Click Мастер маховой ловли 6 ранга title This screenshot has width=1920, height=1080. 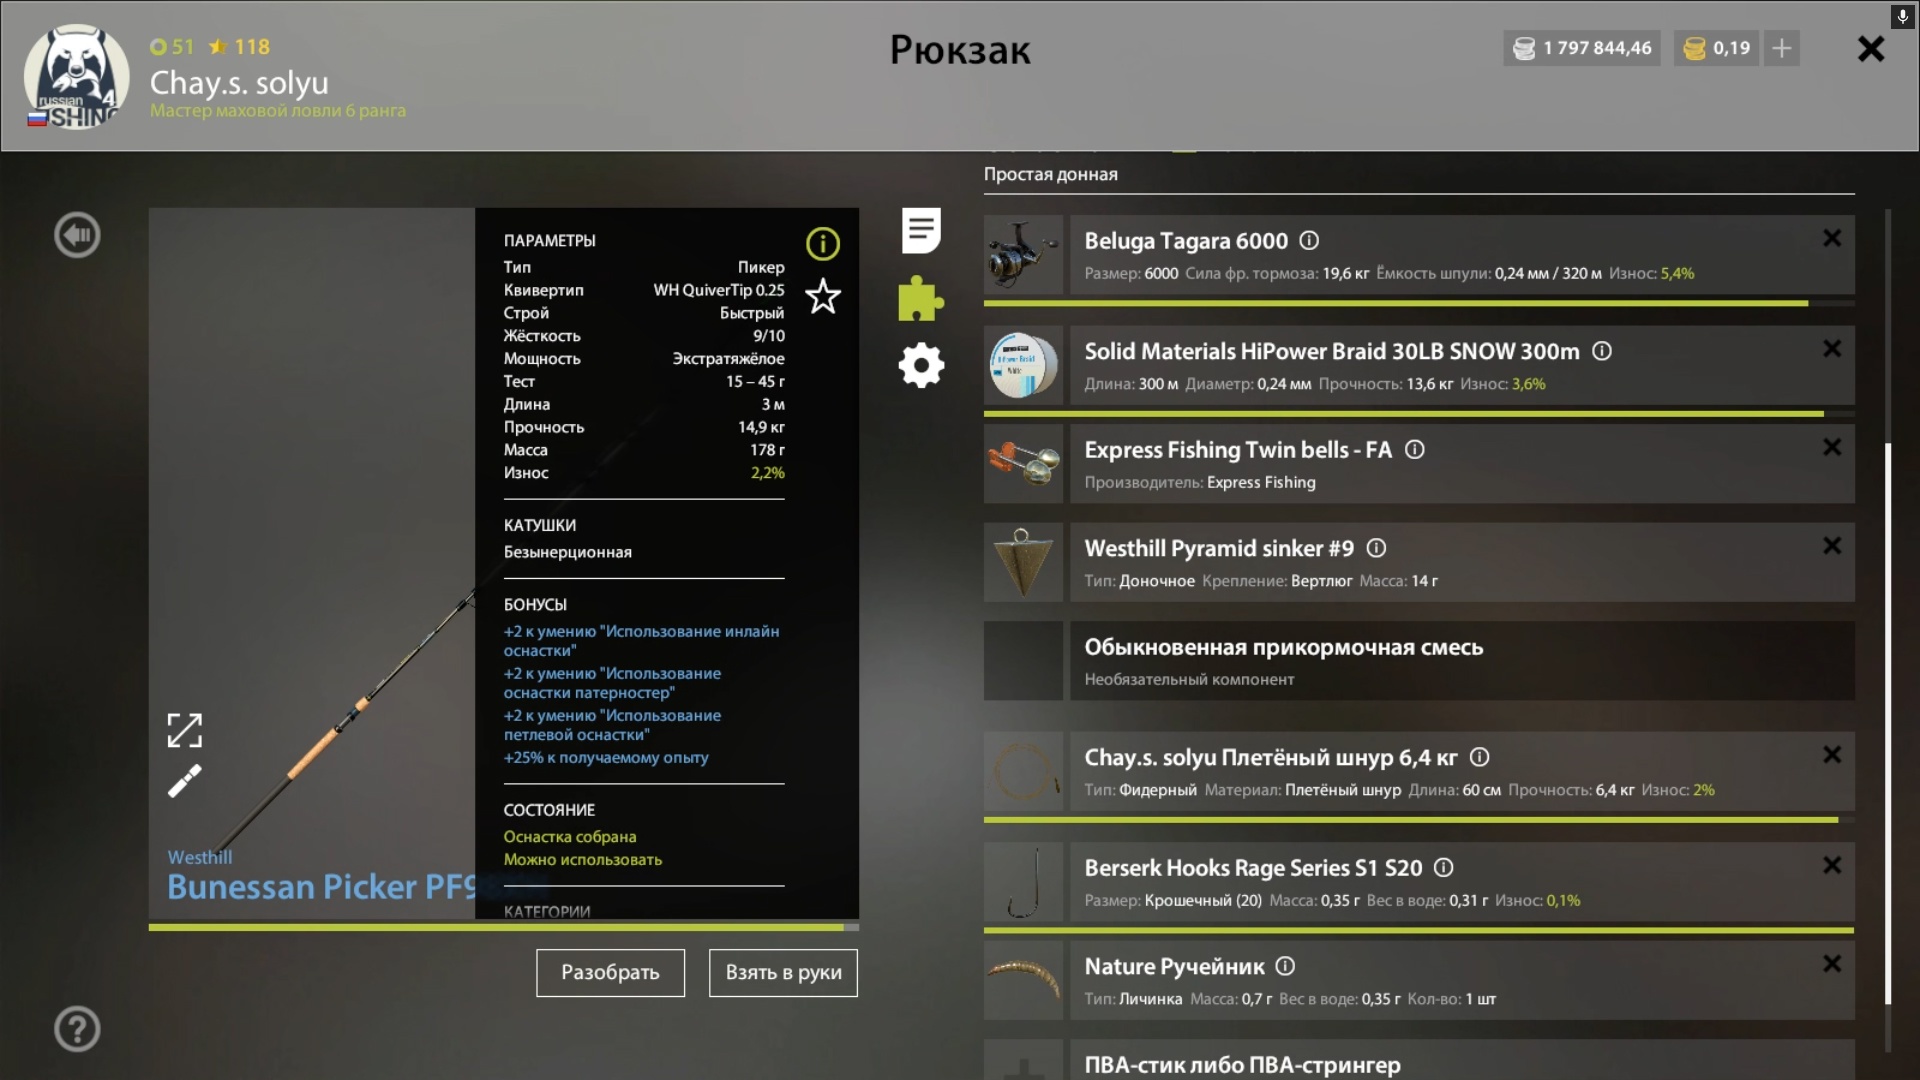pos(278,111)
